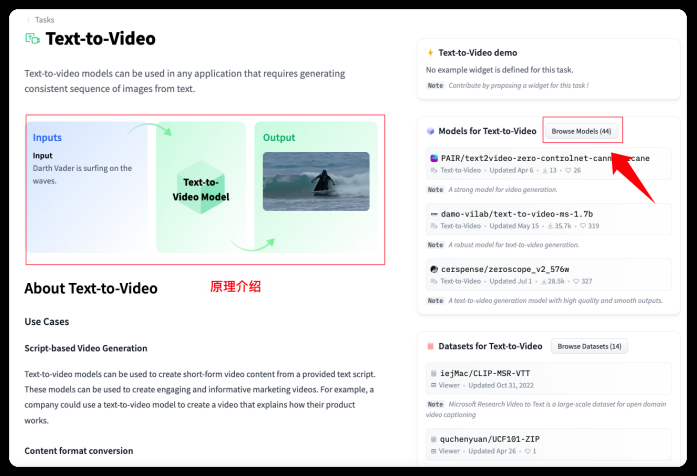Click Text-to-Video tag under PAIR model

tap(461, 170)
